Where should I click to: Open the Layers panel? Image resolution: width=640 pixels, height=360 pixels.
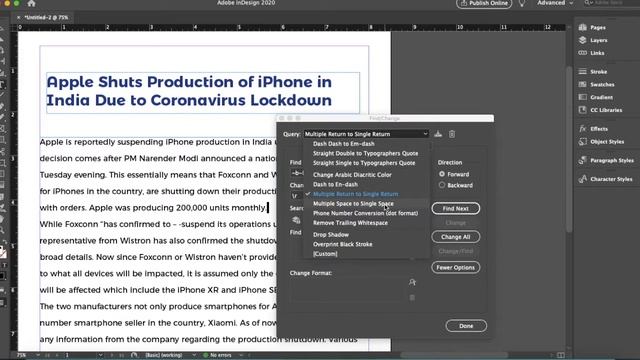pos(593,40)
